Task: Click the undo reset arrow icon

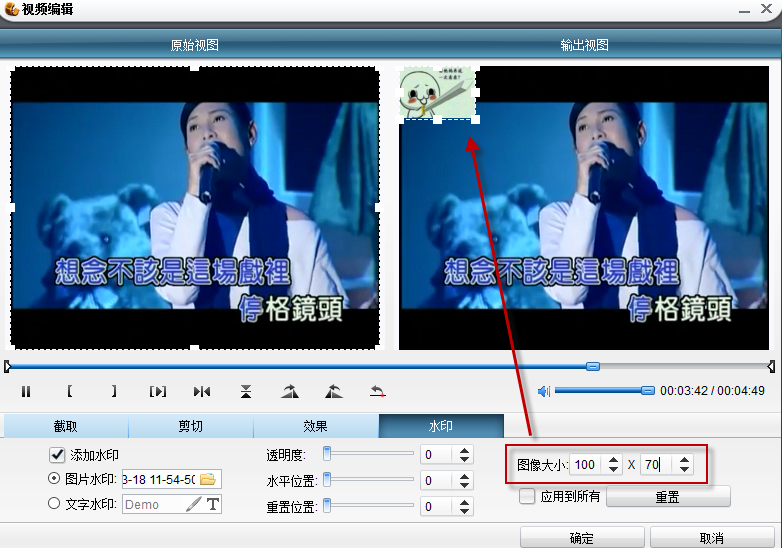Action: [378, 392]
